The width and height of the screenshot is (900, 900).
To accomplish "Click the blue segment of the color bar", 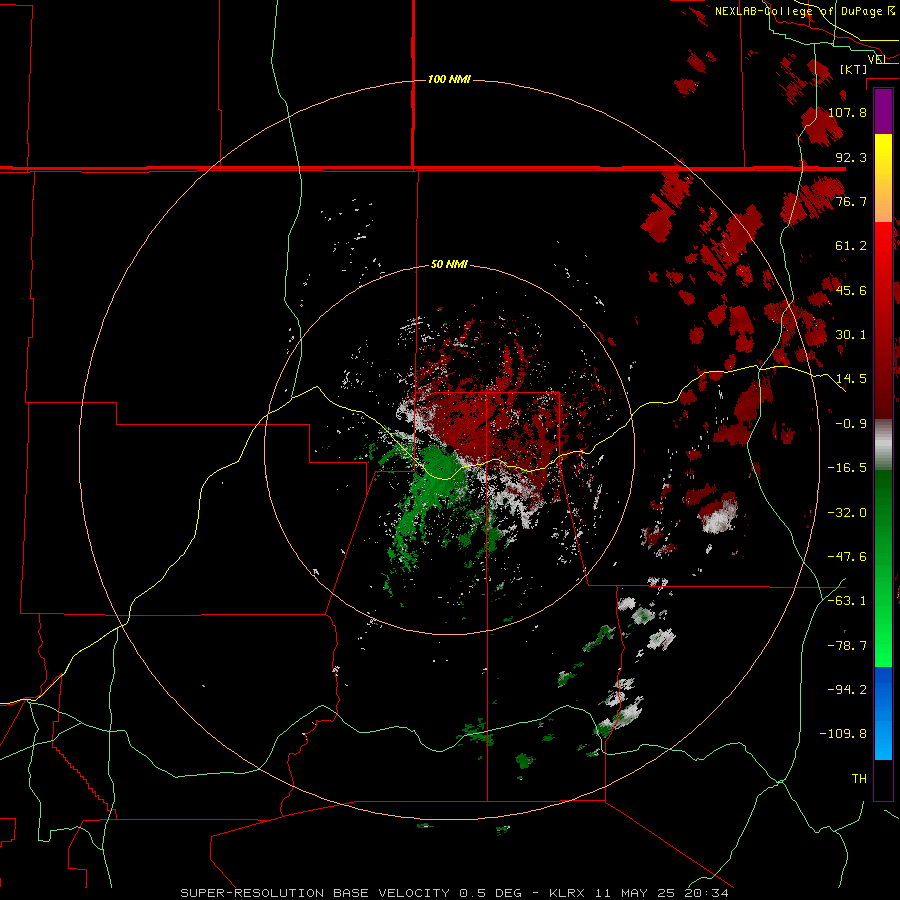I will pyautogui.click(x=883, y=713).
